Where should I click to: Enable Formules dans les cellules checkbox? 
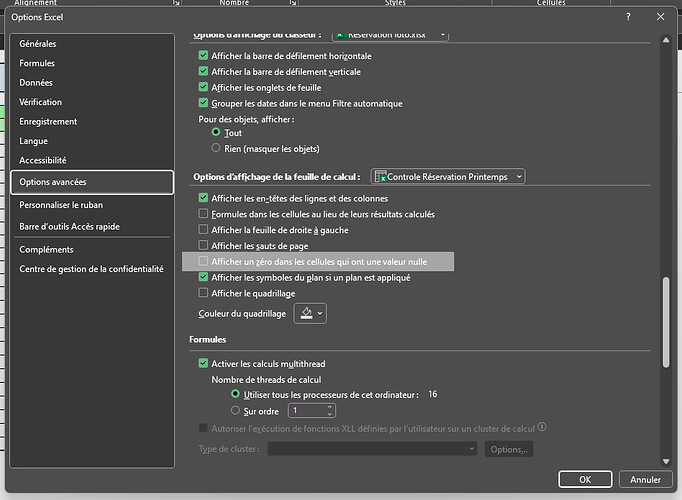tap(203, 213)
